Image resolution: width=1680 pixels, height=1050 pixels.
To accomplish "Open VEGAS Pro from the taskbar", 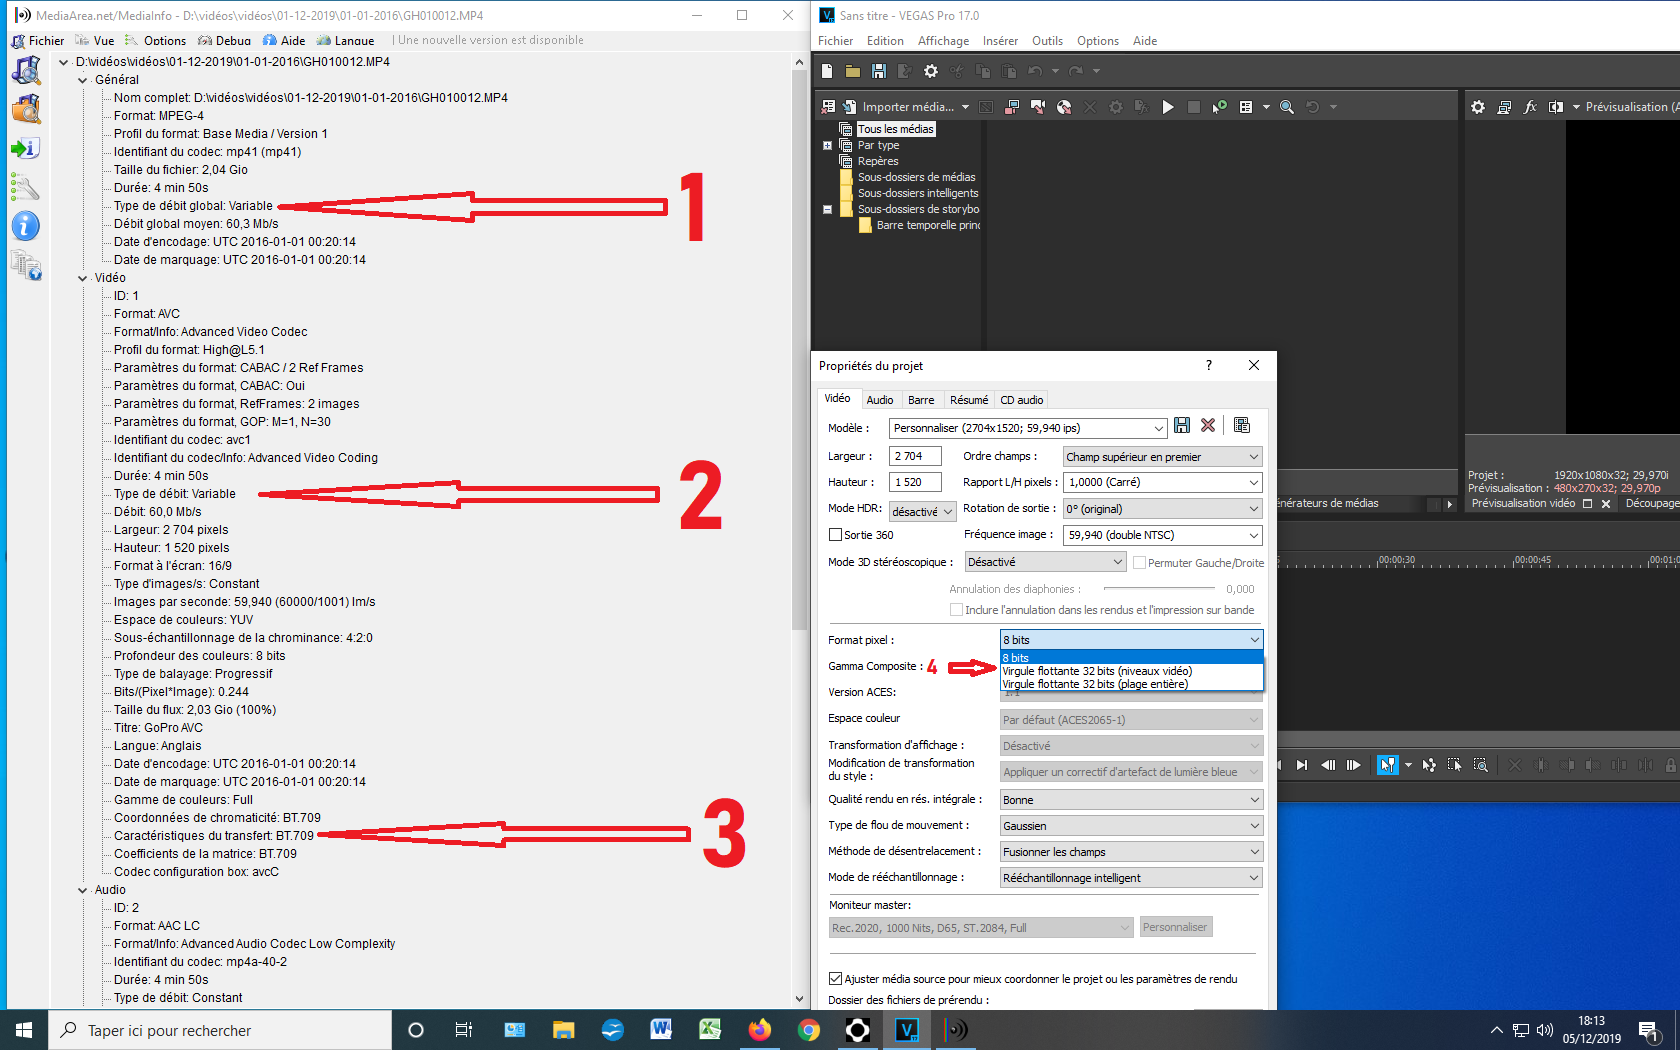I will click(907, 1030).
